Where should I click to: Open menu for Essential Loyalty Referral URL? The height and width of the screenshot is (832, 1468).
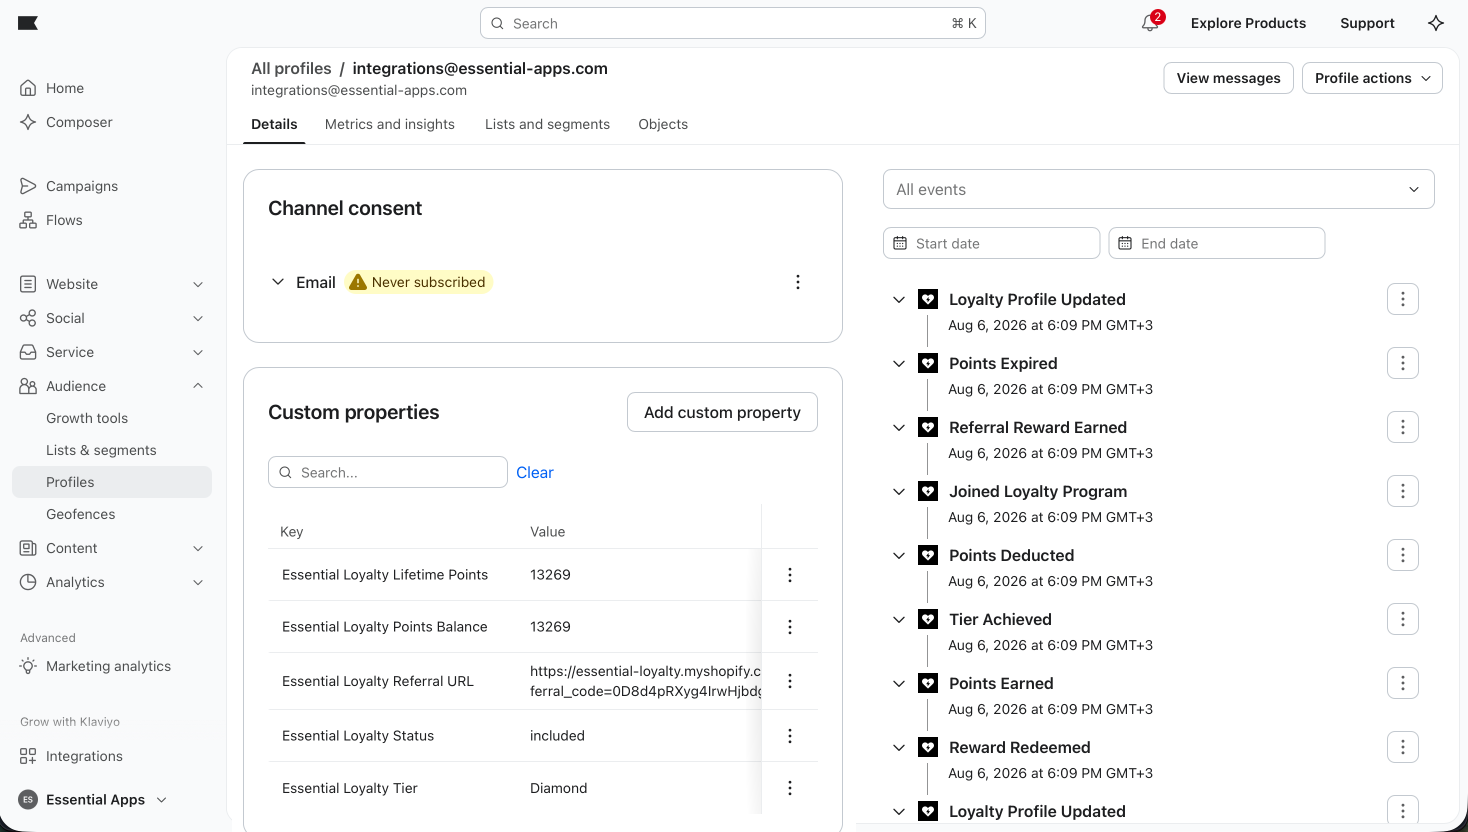point(790,681)
